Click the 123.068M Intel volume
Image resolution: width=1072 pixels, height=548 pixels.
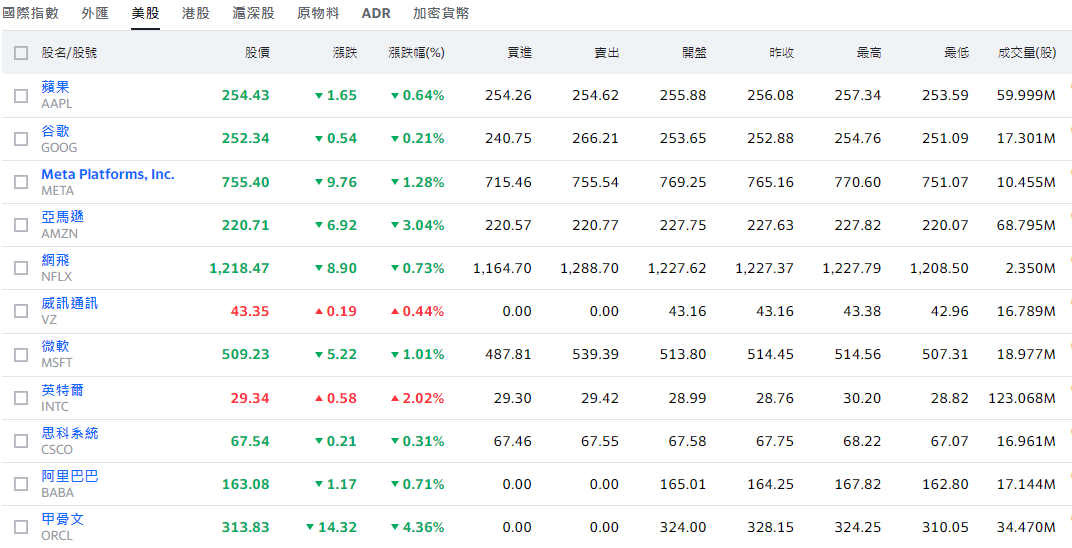pyautogui.click(x=1022, y=398)
